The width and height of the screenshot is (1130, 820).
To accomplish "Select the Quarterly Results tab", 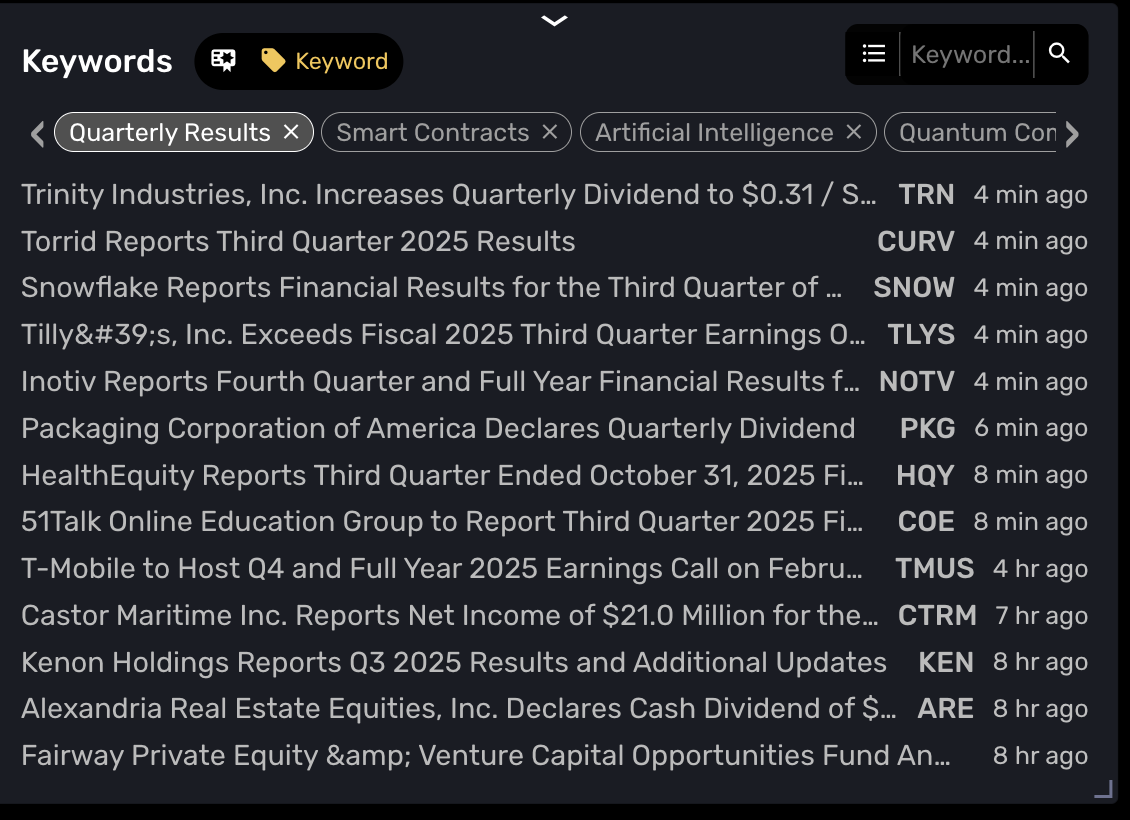I will point(170,133).
